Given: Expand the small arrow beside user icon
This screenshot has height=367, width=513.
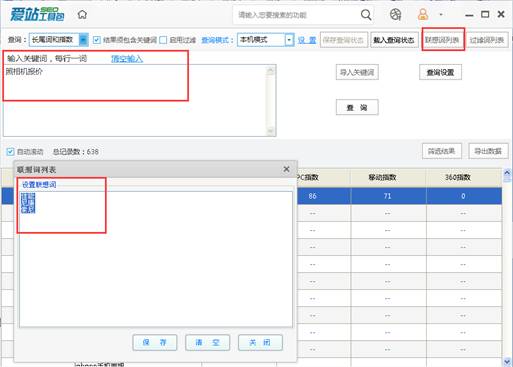Looking at the screenshot, I should point(441,15).
